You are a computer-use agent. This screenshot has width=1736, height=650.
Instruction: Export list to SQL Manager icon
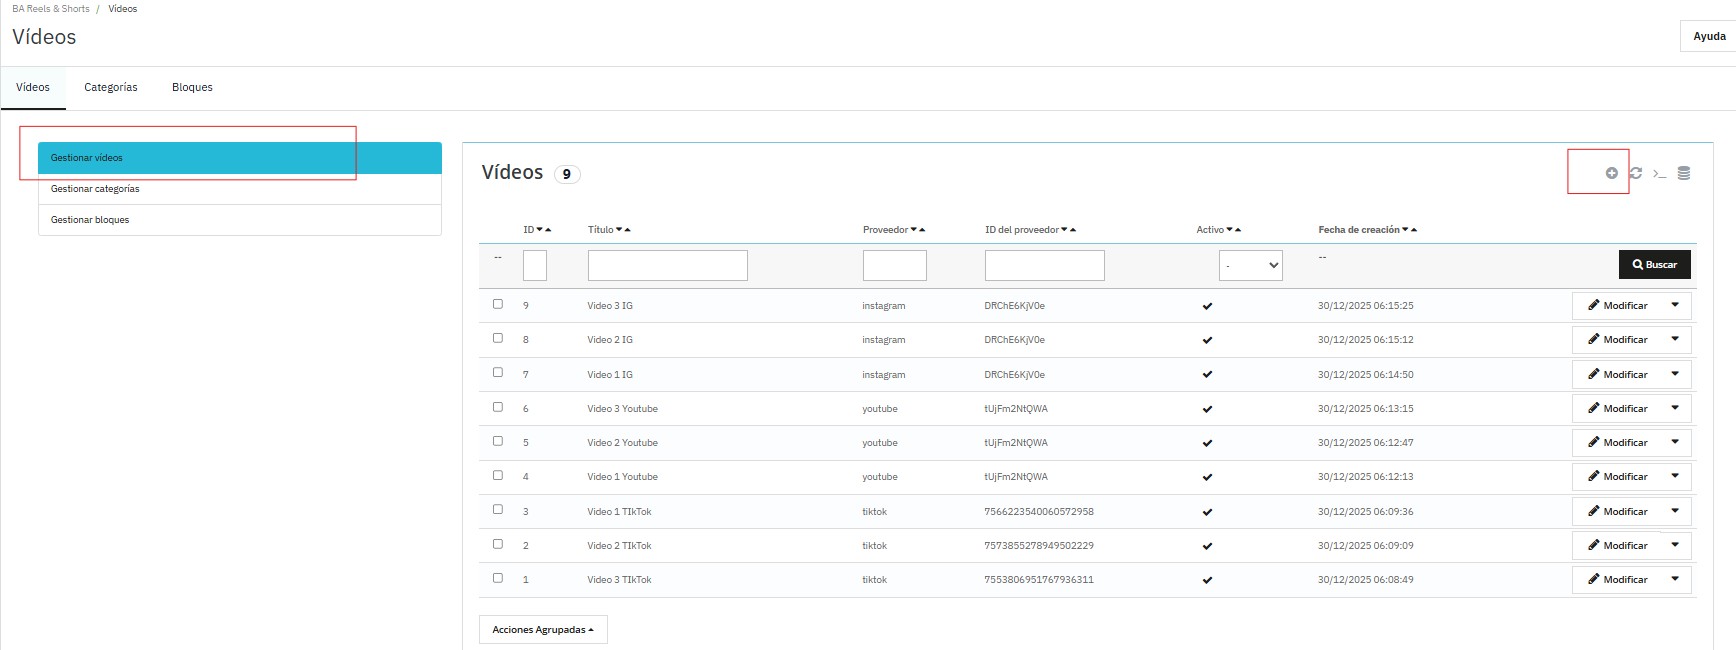(x=1684, y=173)
